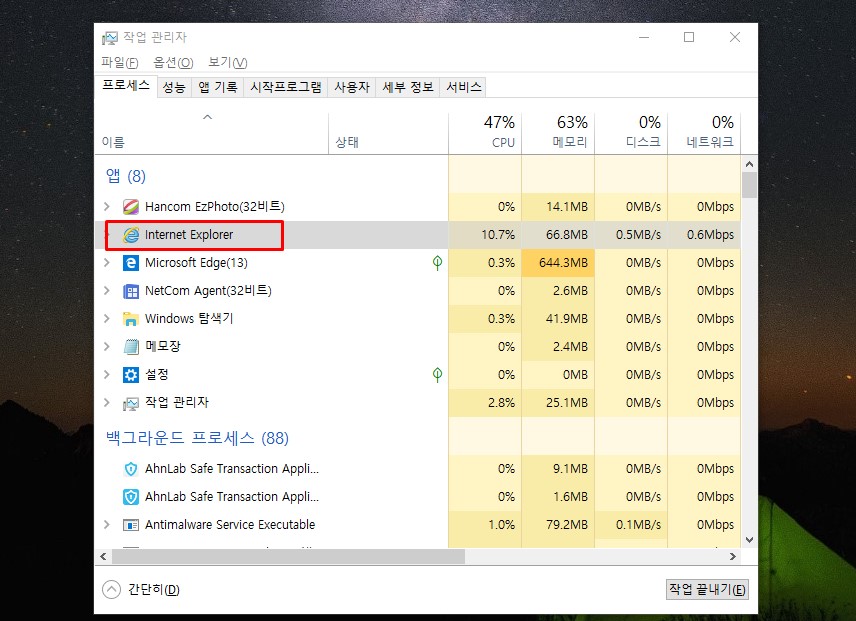Click the Task Manager title bar icon
The height and width of the screenshot is (621, 856).
[110, 38]
